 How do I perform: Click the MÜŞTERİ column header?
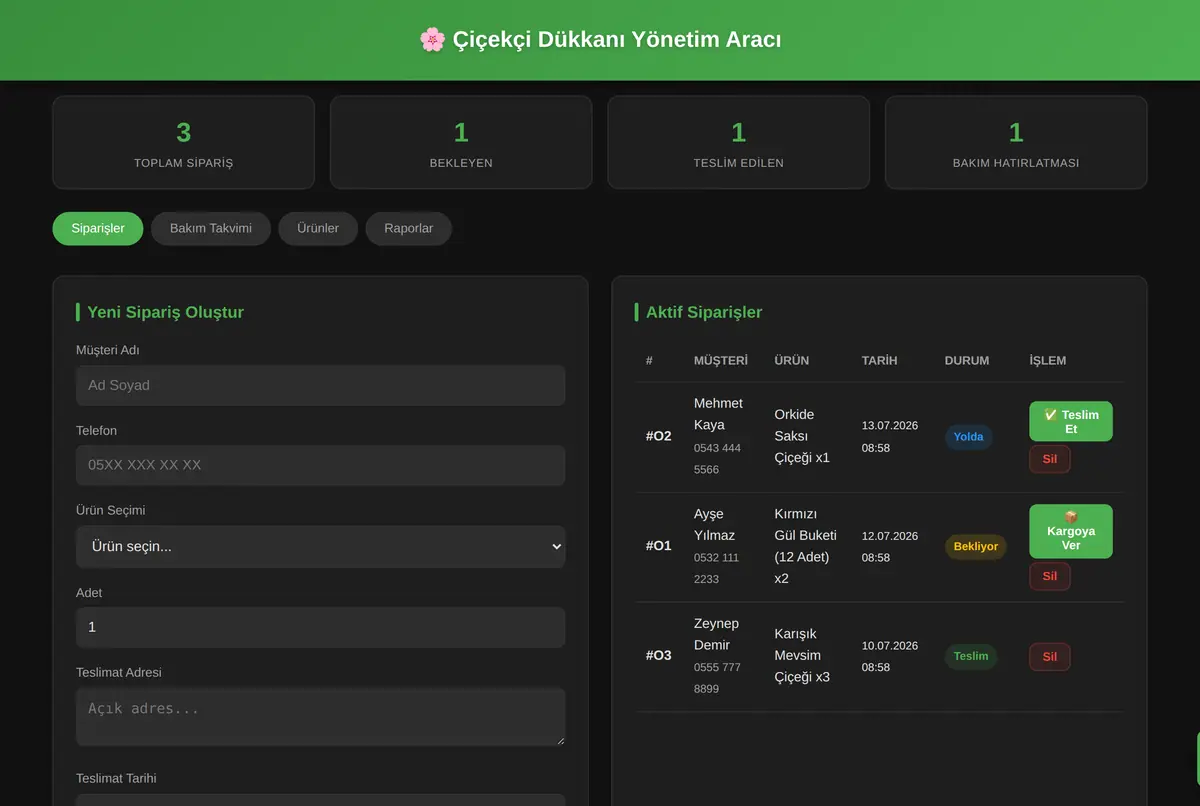[x=721, y=360]
